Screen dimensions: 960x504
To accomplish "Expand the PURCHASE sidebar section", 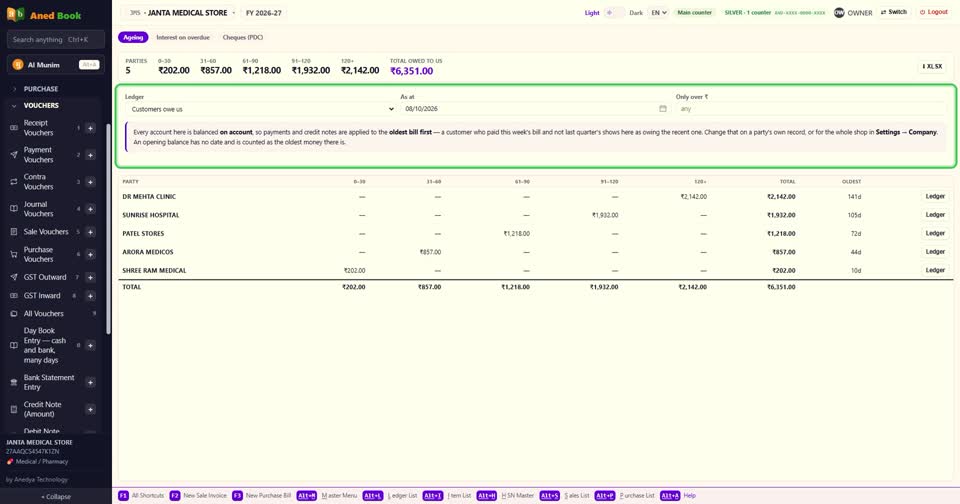I will (41, 89).
